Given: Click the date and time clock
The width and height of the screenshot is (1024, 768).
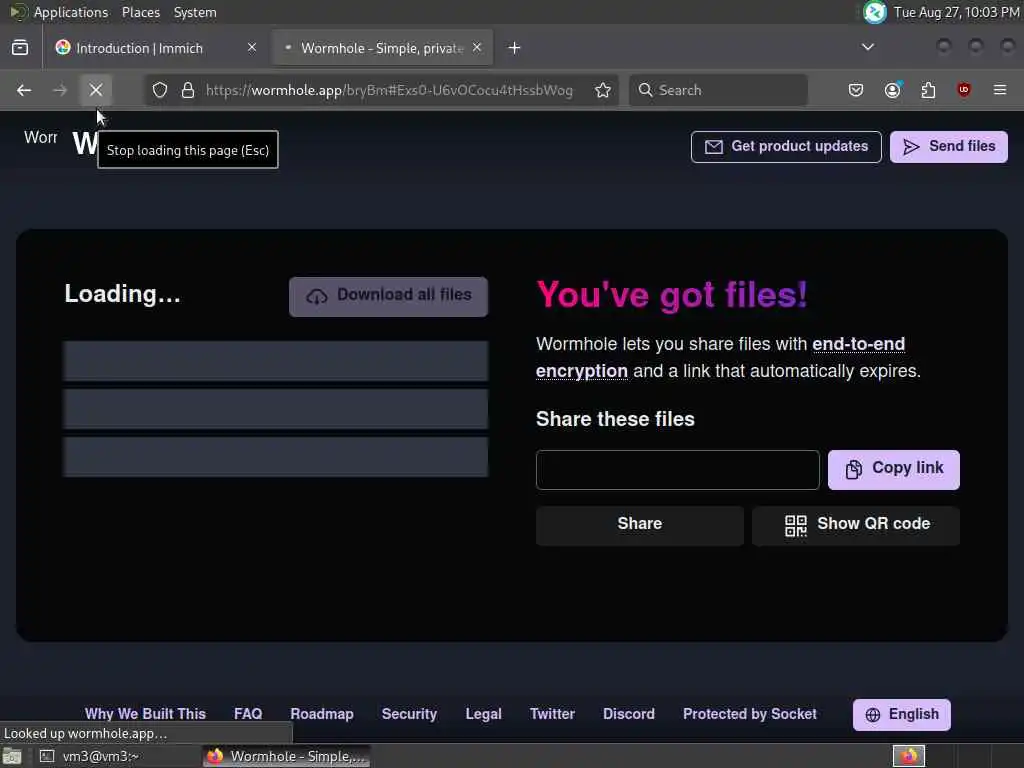Looking at the screenshot, I should [957, 12].
